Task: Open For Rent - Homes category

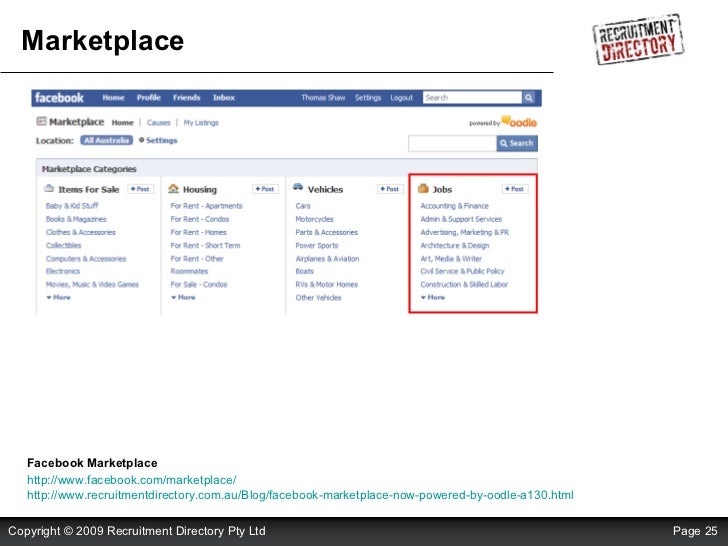Action: click(x=198, y=232)
